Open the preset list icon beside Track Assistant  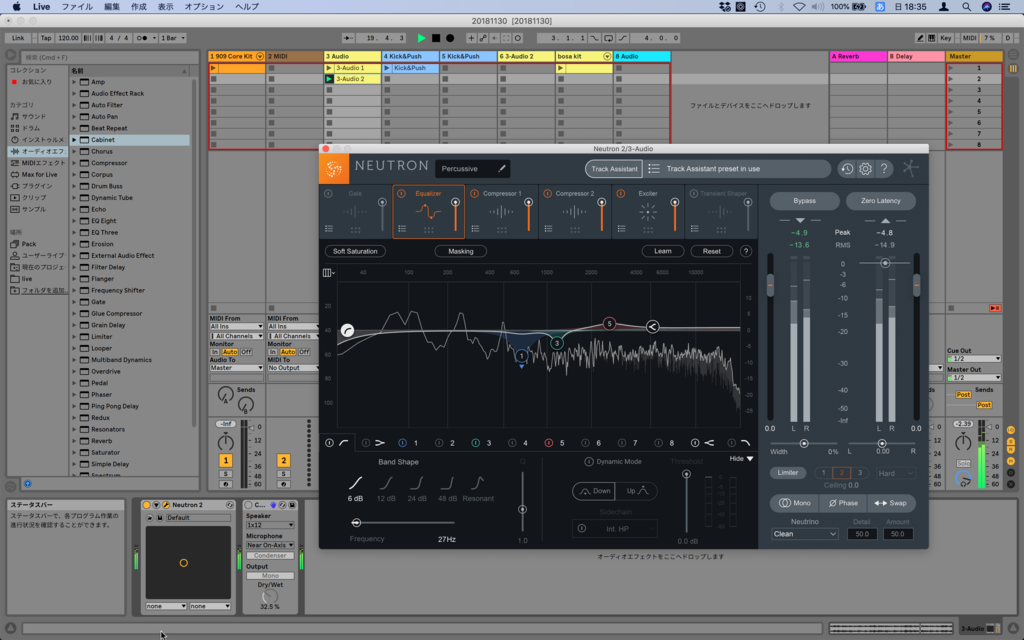click(654, 168)
